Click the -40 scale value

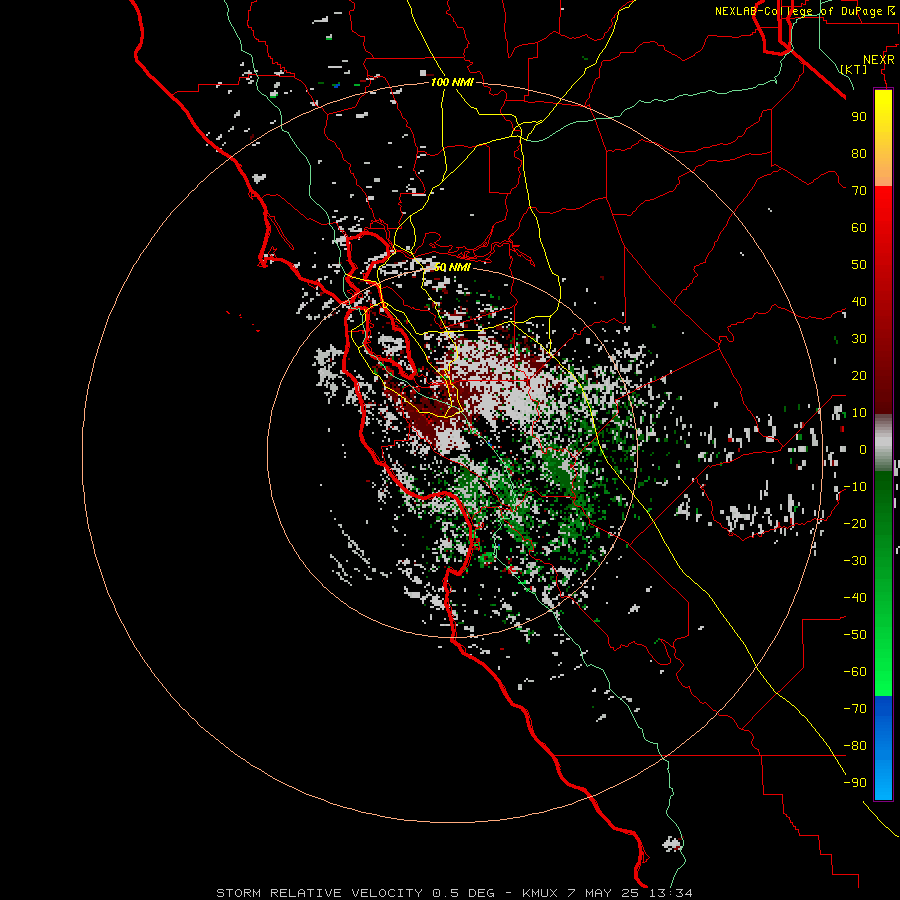(855, 598)
